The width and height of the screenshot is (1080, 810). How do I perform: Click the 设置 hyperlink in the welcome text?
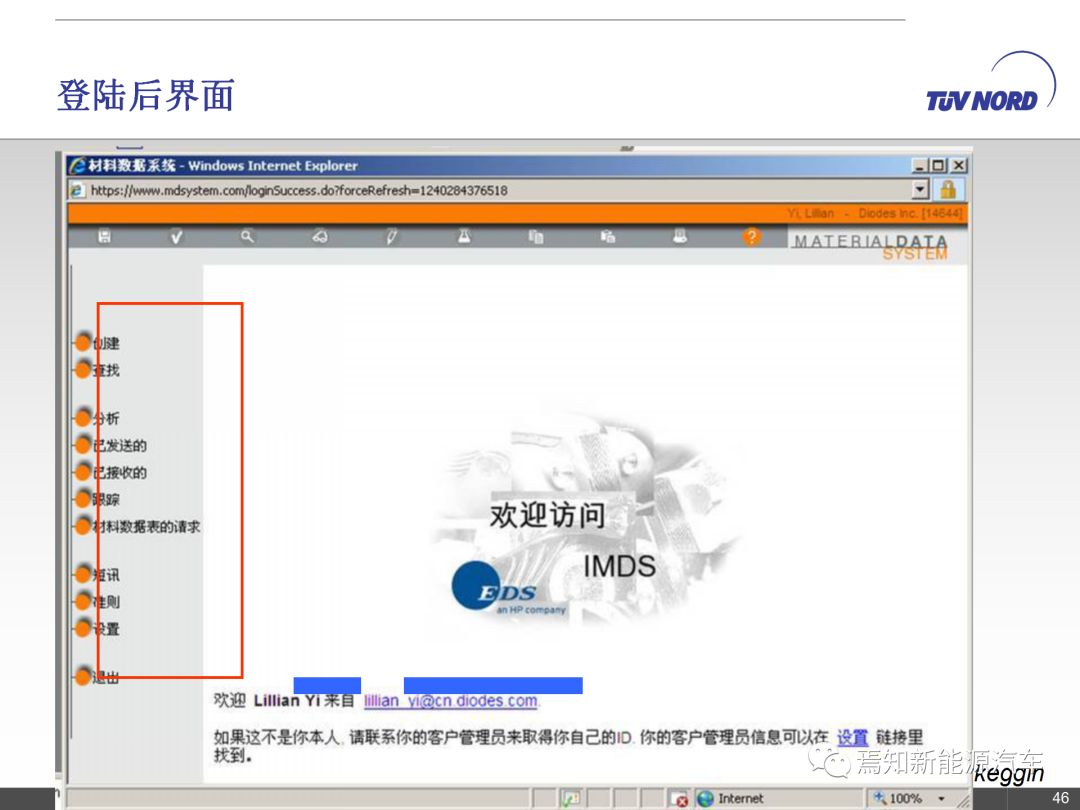(x=852, y=737)
